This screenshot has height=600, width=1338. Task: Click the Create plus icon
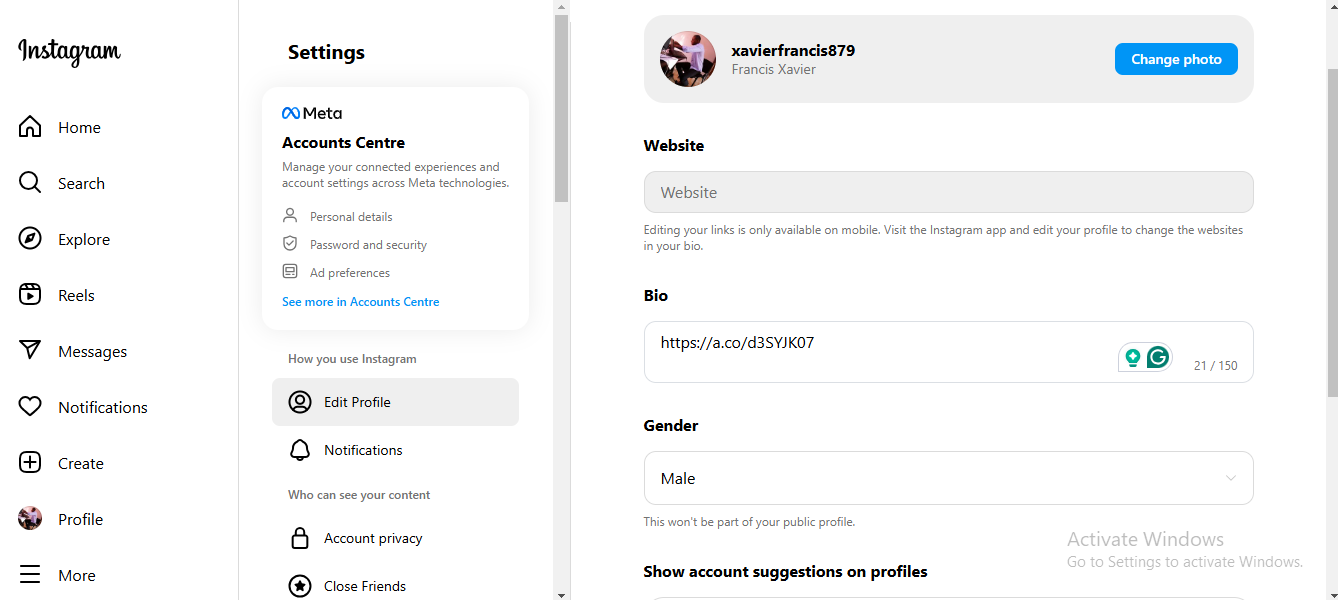30,463
